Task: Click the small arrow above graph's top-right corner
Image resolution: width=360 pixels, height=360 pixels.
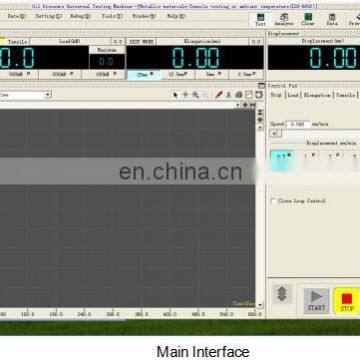Action: [x=238, y=105]
